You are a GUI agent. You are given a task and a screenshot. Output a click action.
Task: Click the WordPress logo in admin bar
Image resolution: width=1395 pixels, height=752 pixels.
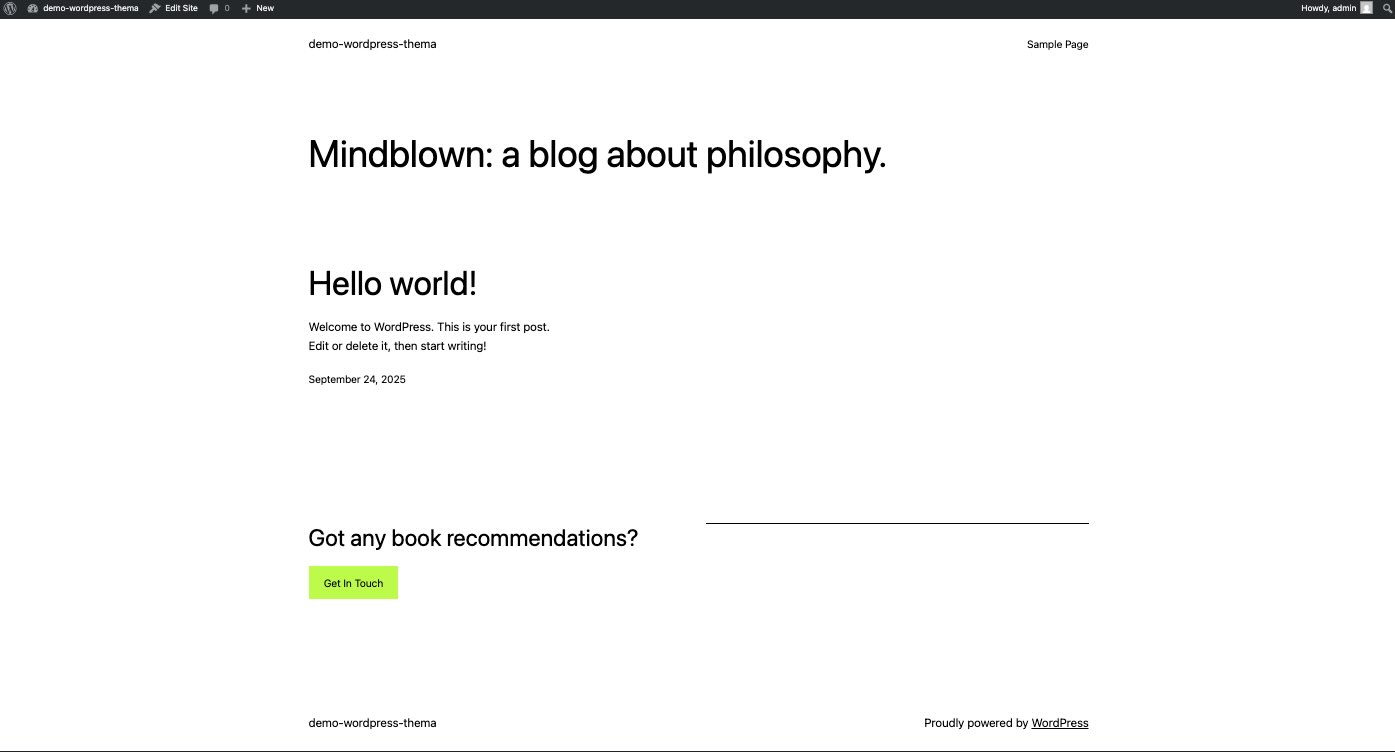coord(10,8)
